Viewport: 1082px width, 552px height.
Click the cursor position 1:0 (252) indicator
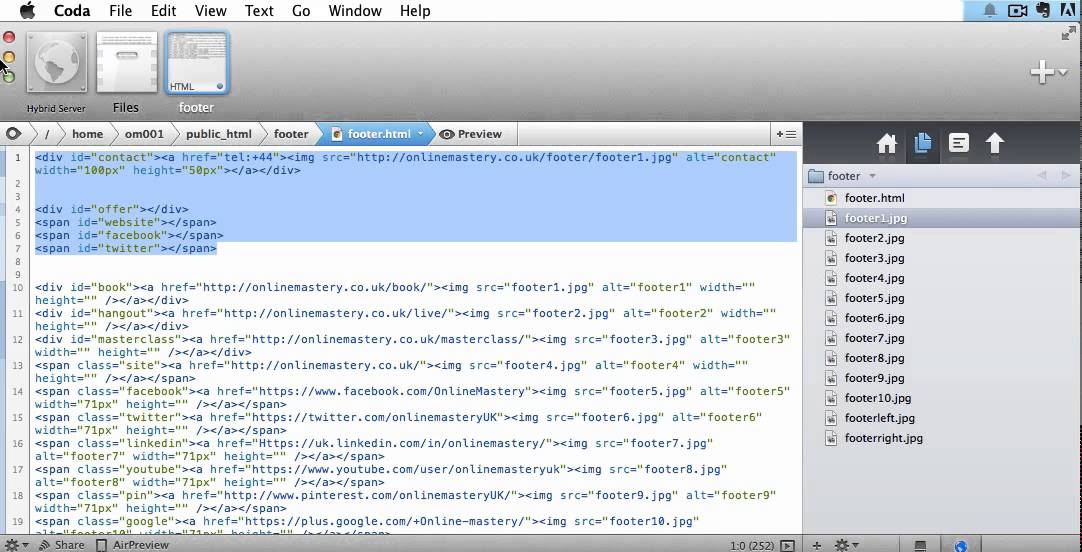pos(753,546)
